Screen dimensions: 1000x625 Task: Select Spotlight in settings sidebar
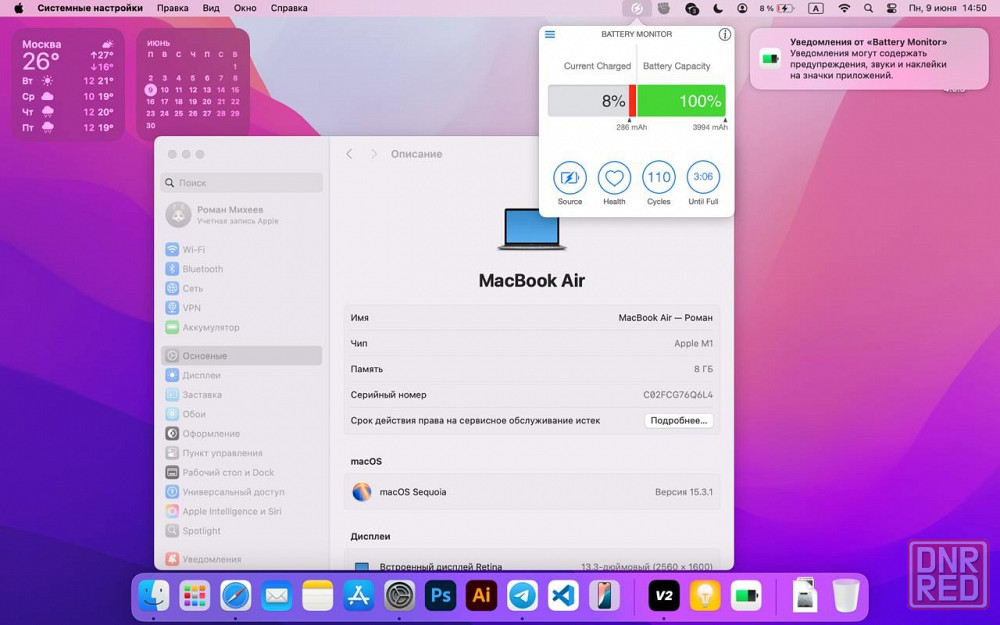click(242, 531)
